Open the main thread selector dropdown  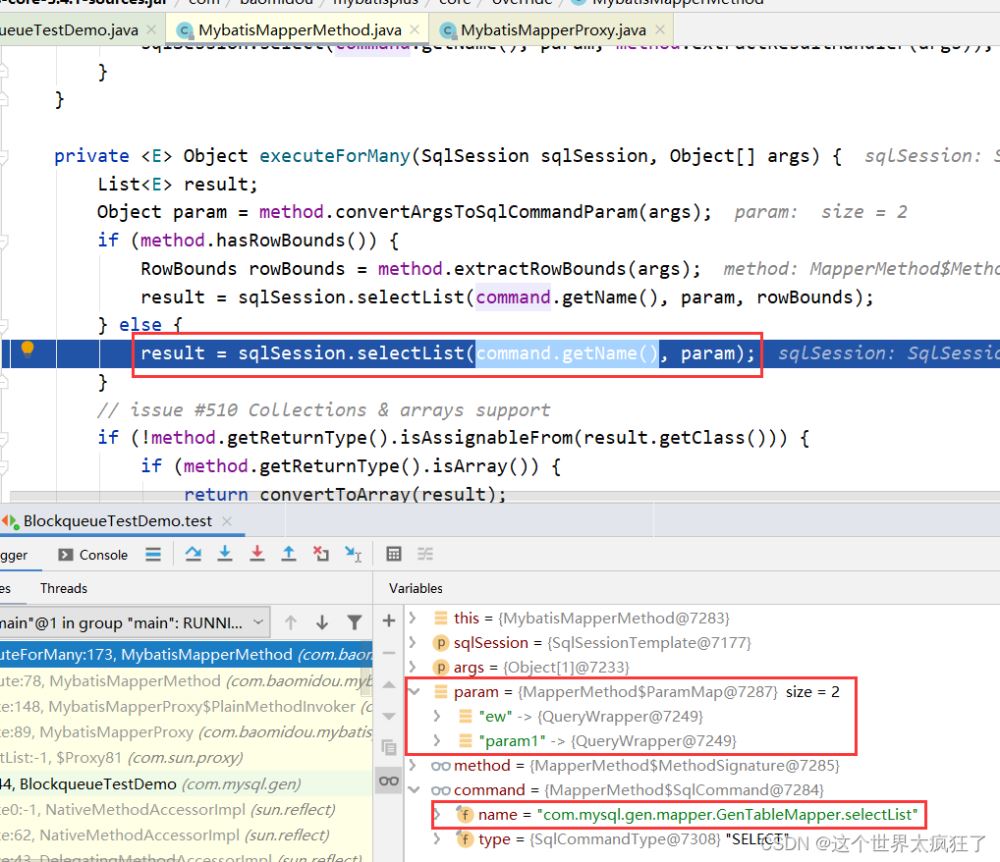pos(133,622)
